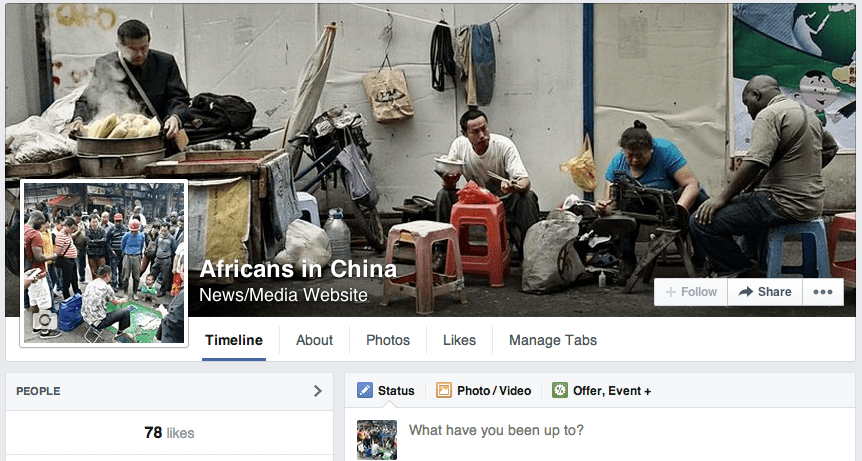Click the Africans in China page title
The width and height of the screenshot is (862, 461).
point(298,269)
